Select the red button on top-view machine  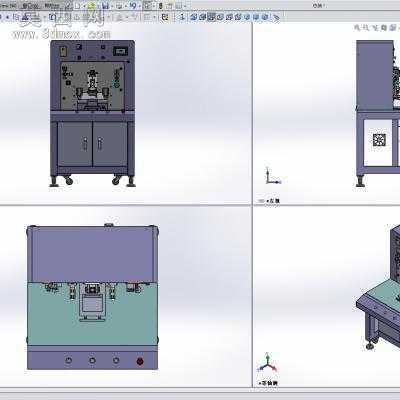(140, 361)
